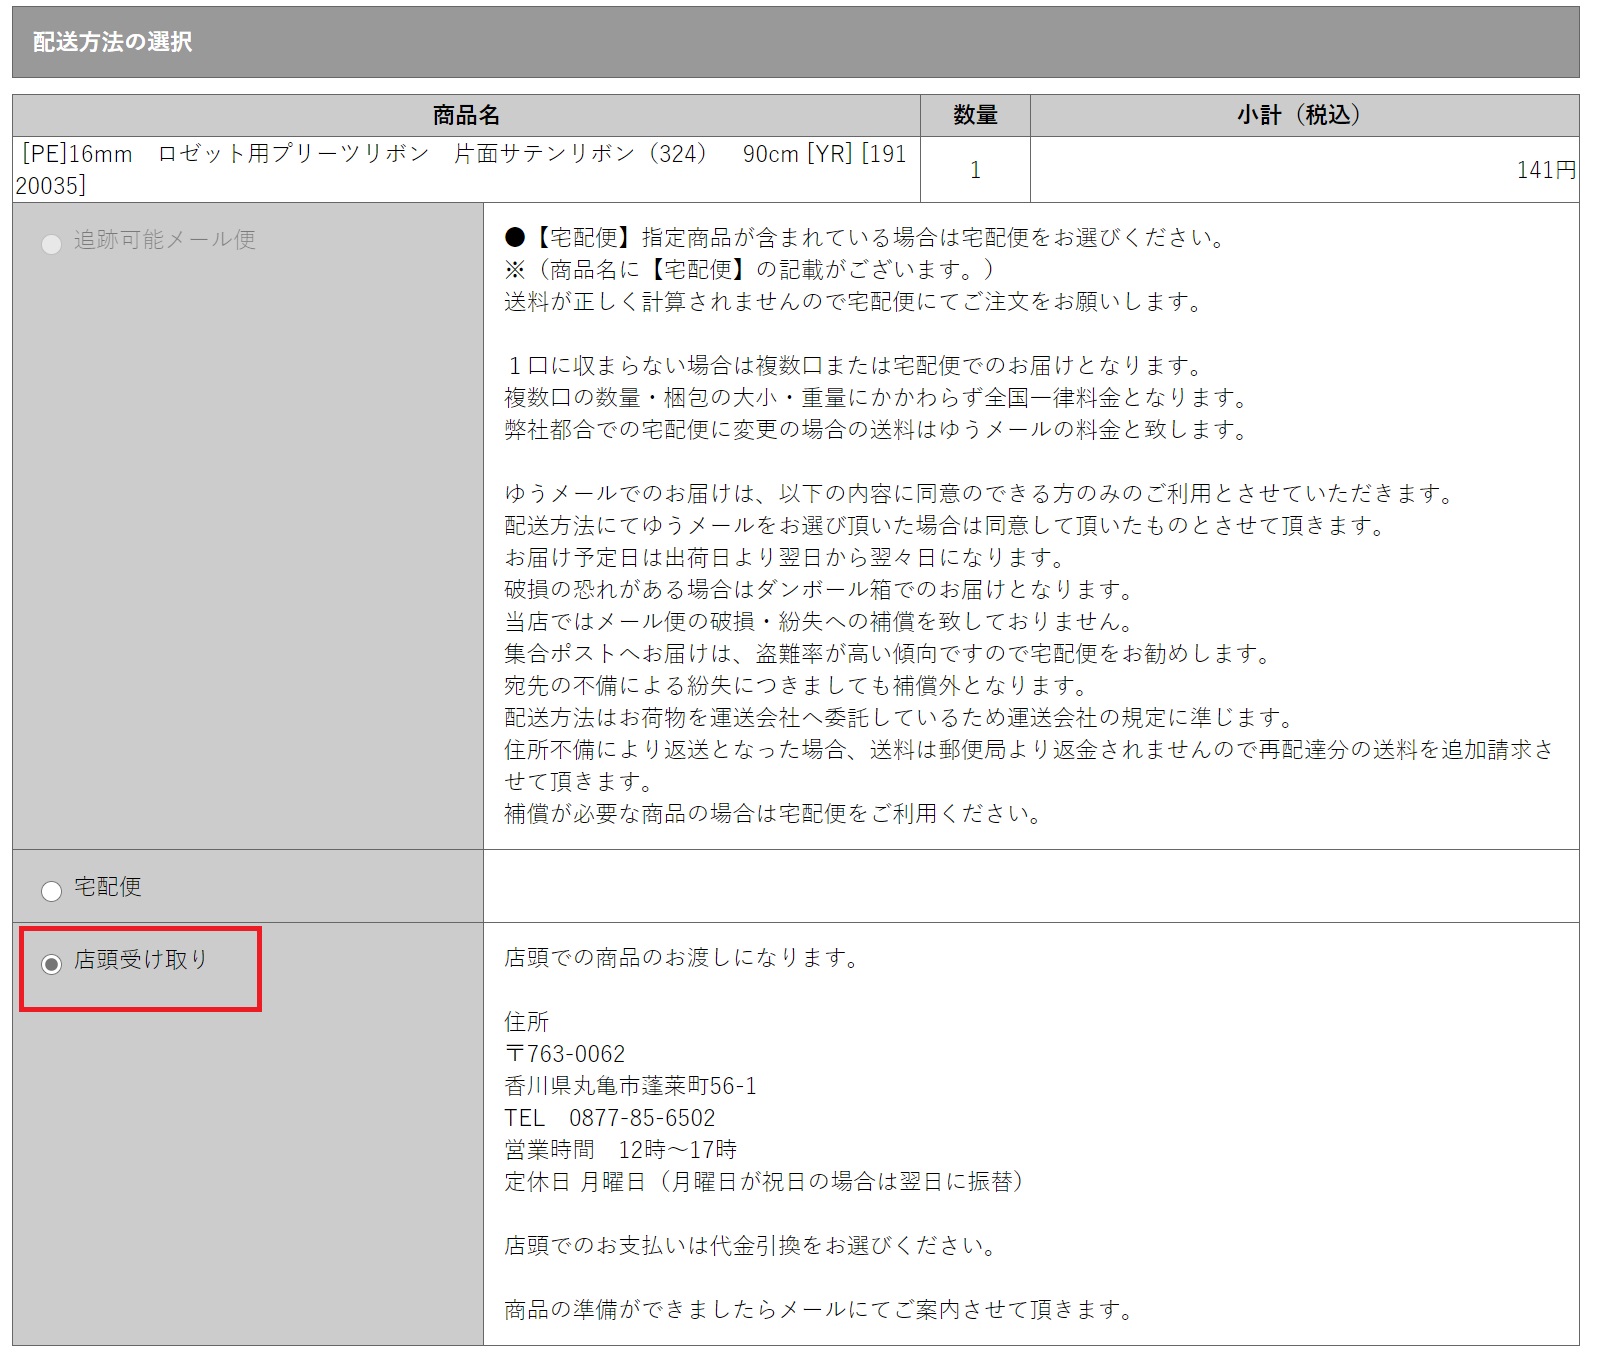Click the 小計（税込） column header
1597x1367 pixels.
pos(1303,115)
